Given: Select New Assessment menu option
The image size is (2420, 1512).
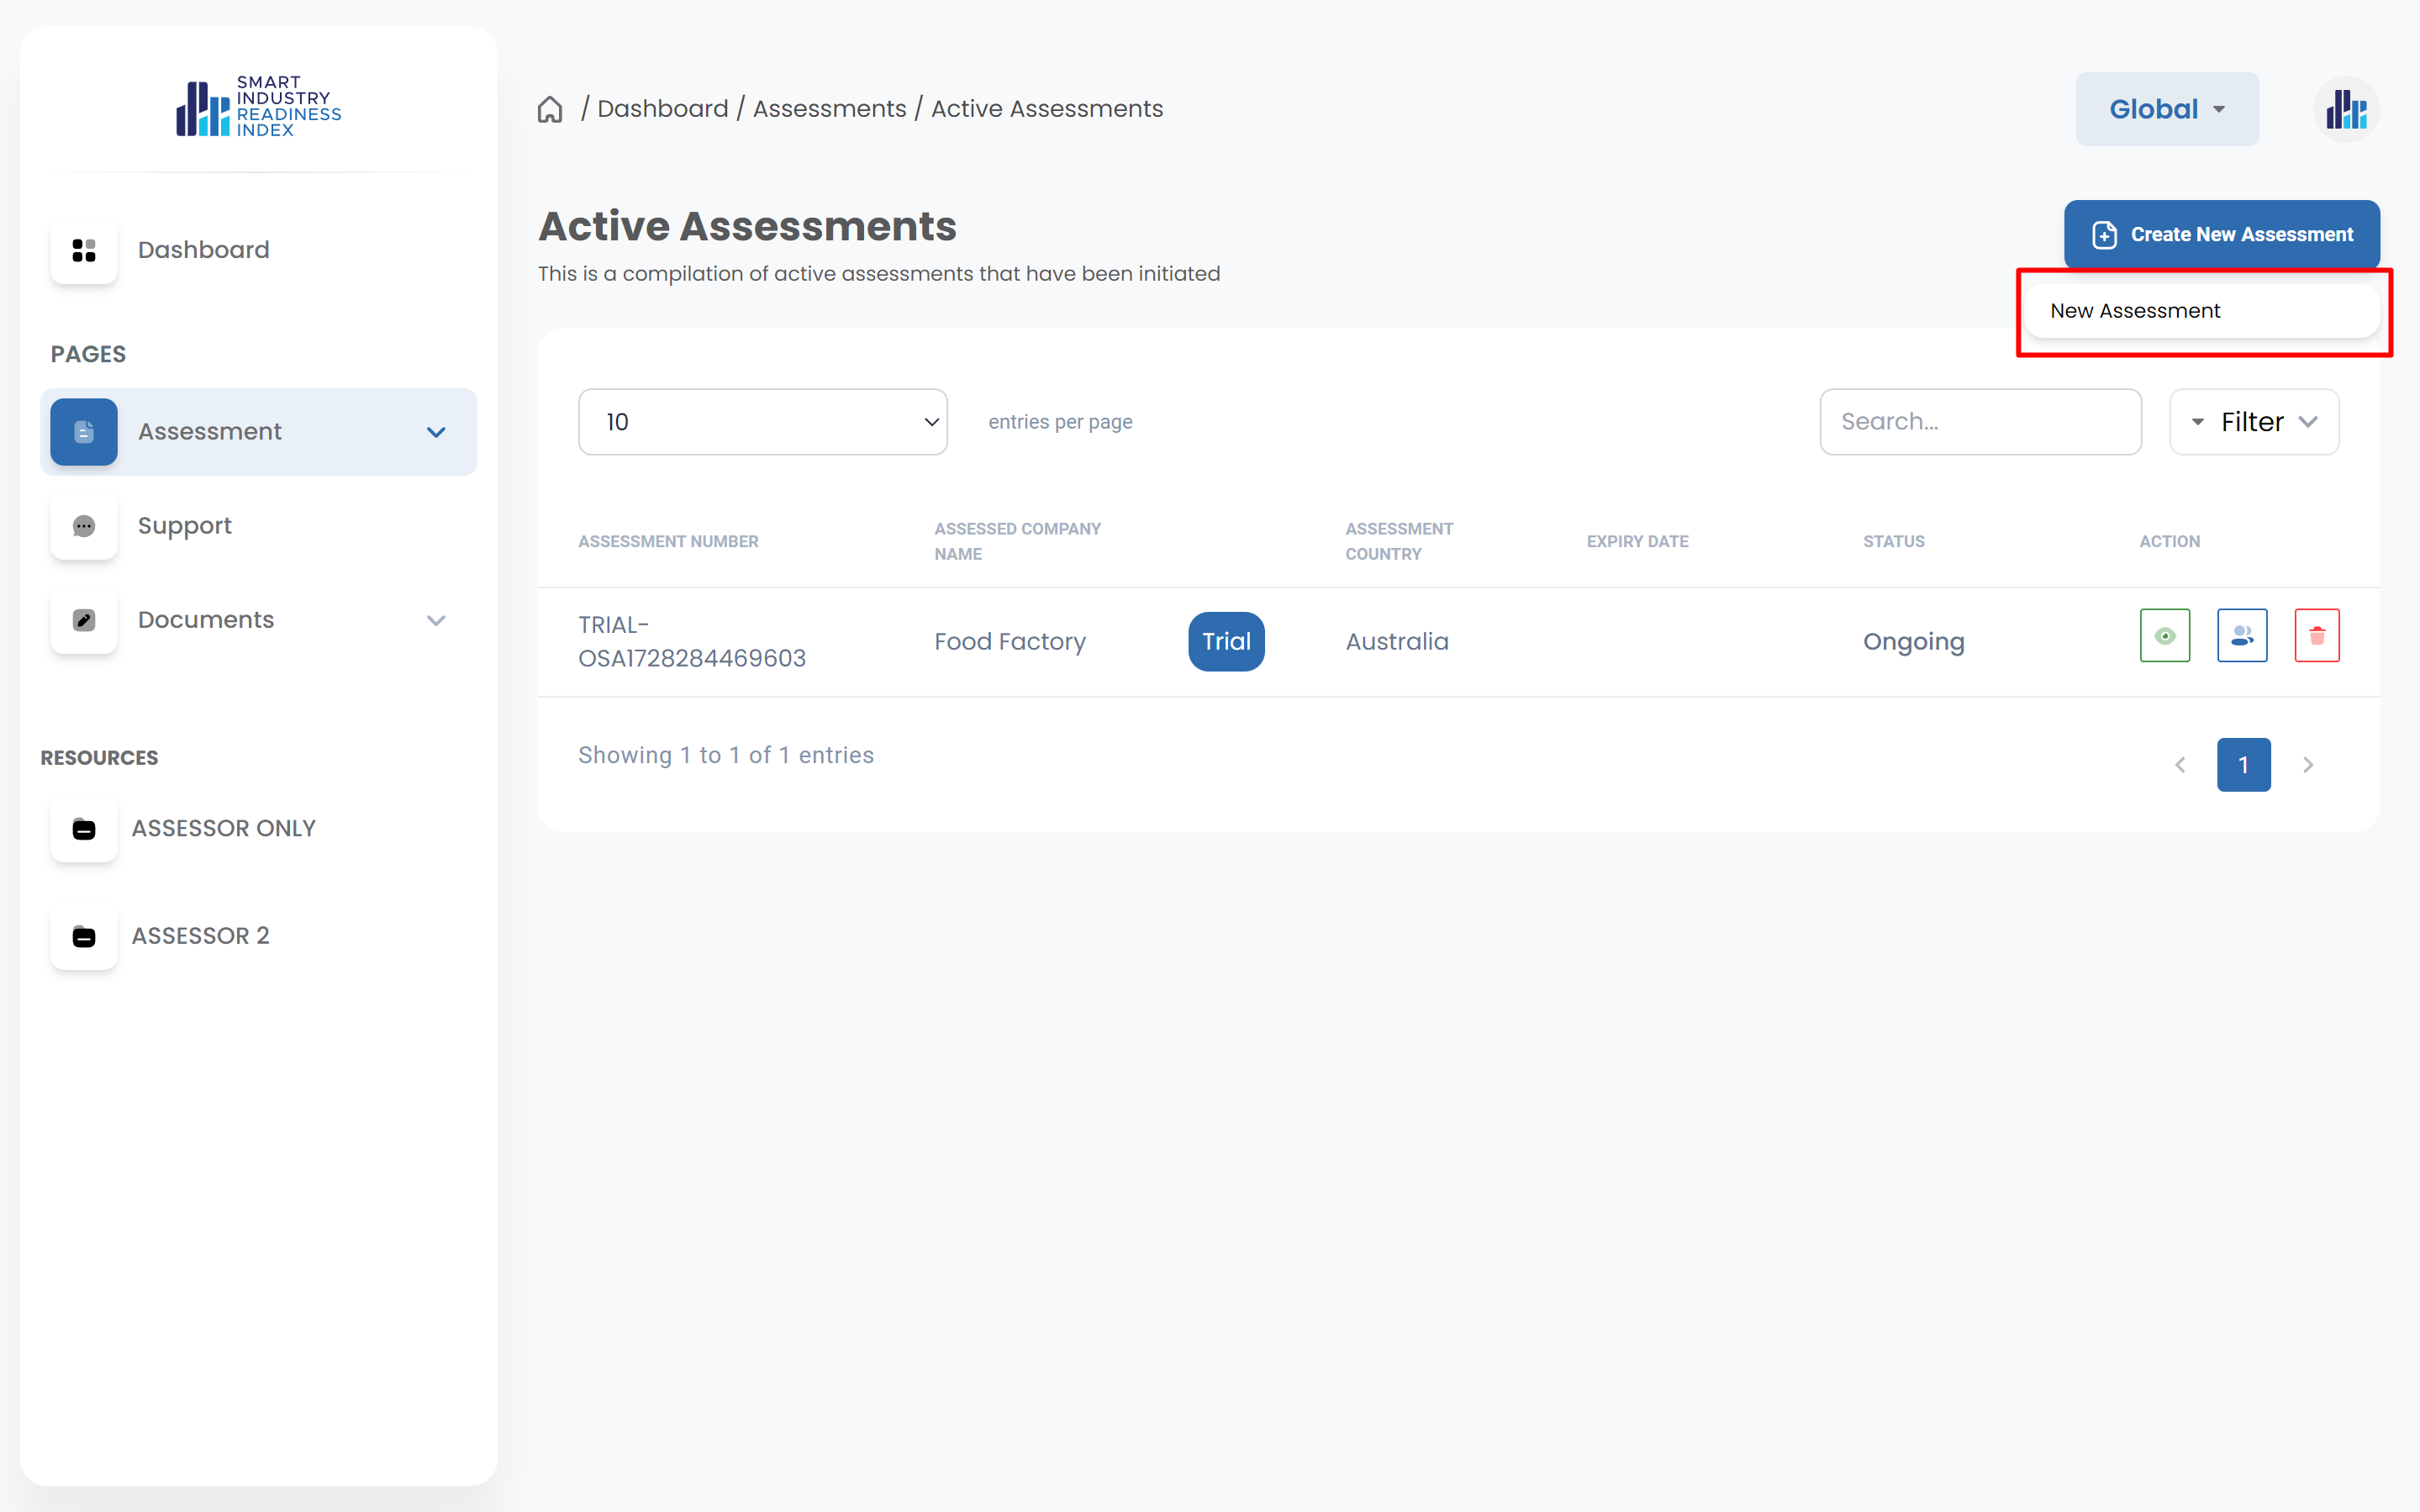Looking at the screenshot, I should [2135, 311].
